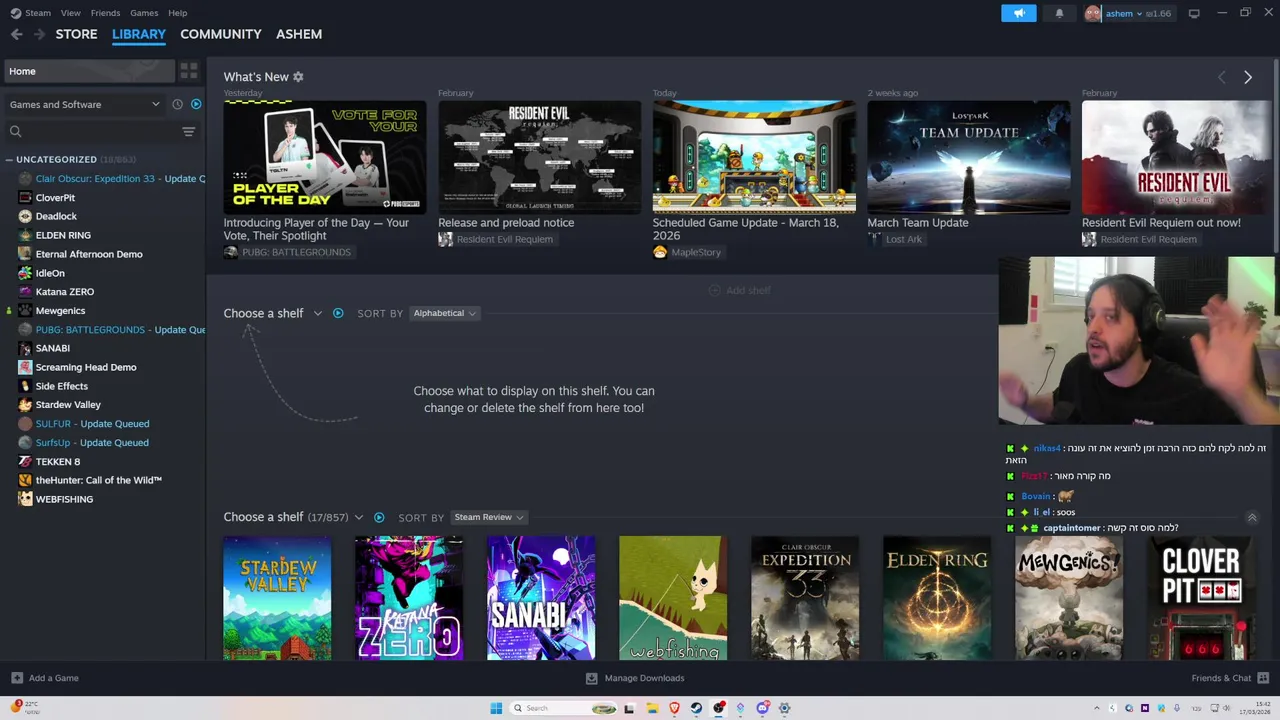The height and width of the screenshot is (720, 1280).
Task: Show previous What's New items with left arrow
Action: tap(1221, 77)
